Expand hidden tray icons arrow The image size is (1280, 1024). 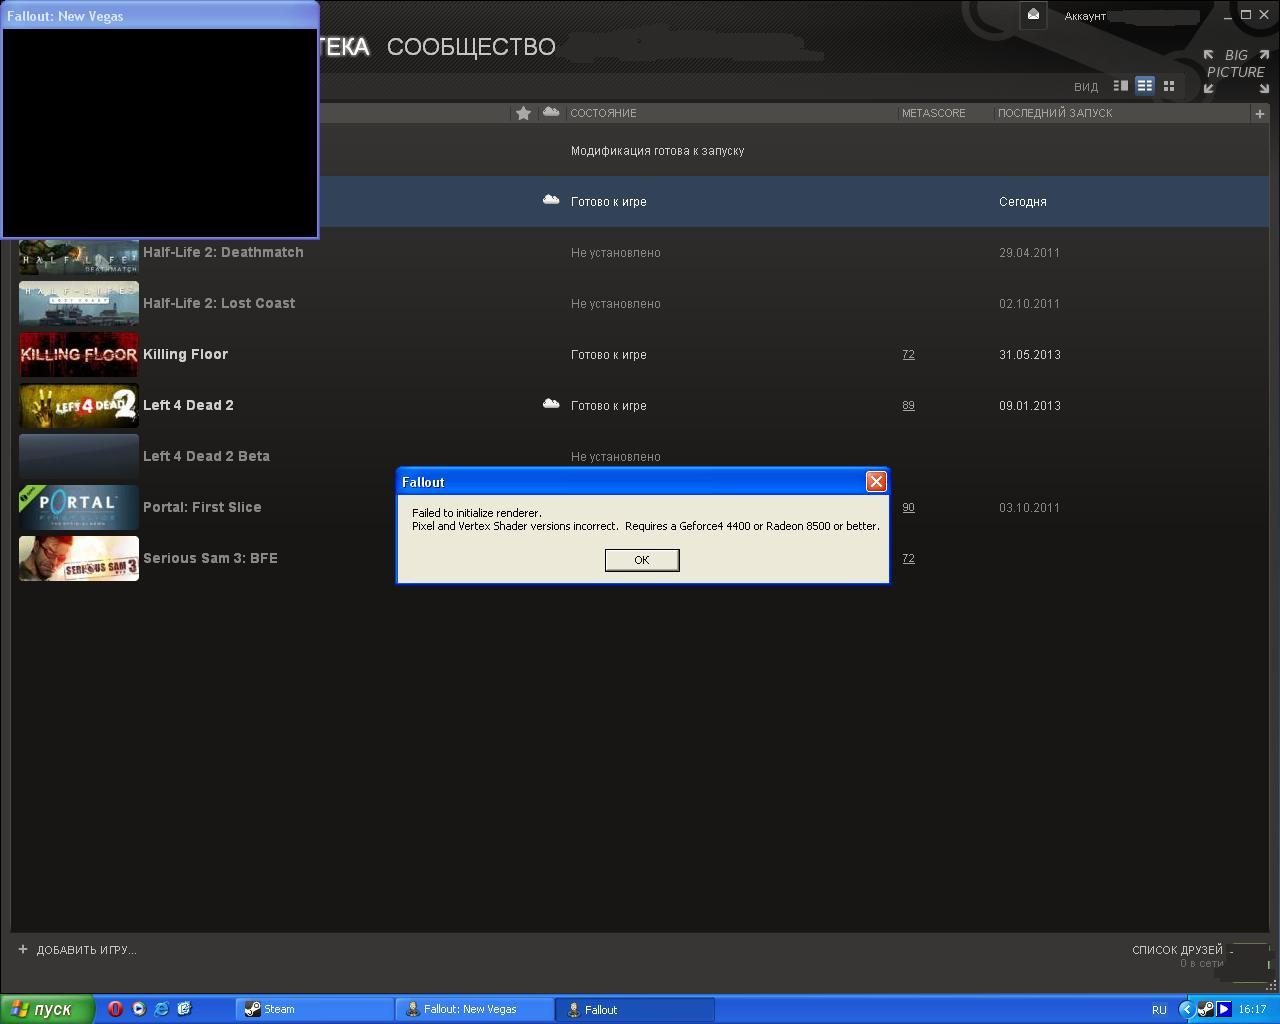click(1186, 1009)
